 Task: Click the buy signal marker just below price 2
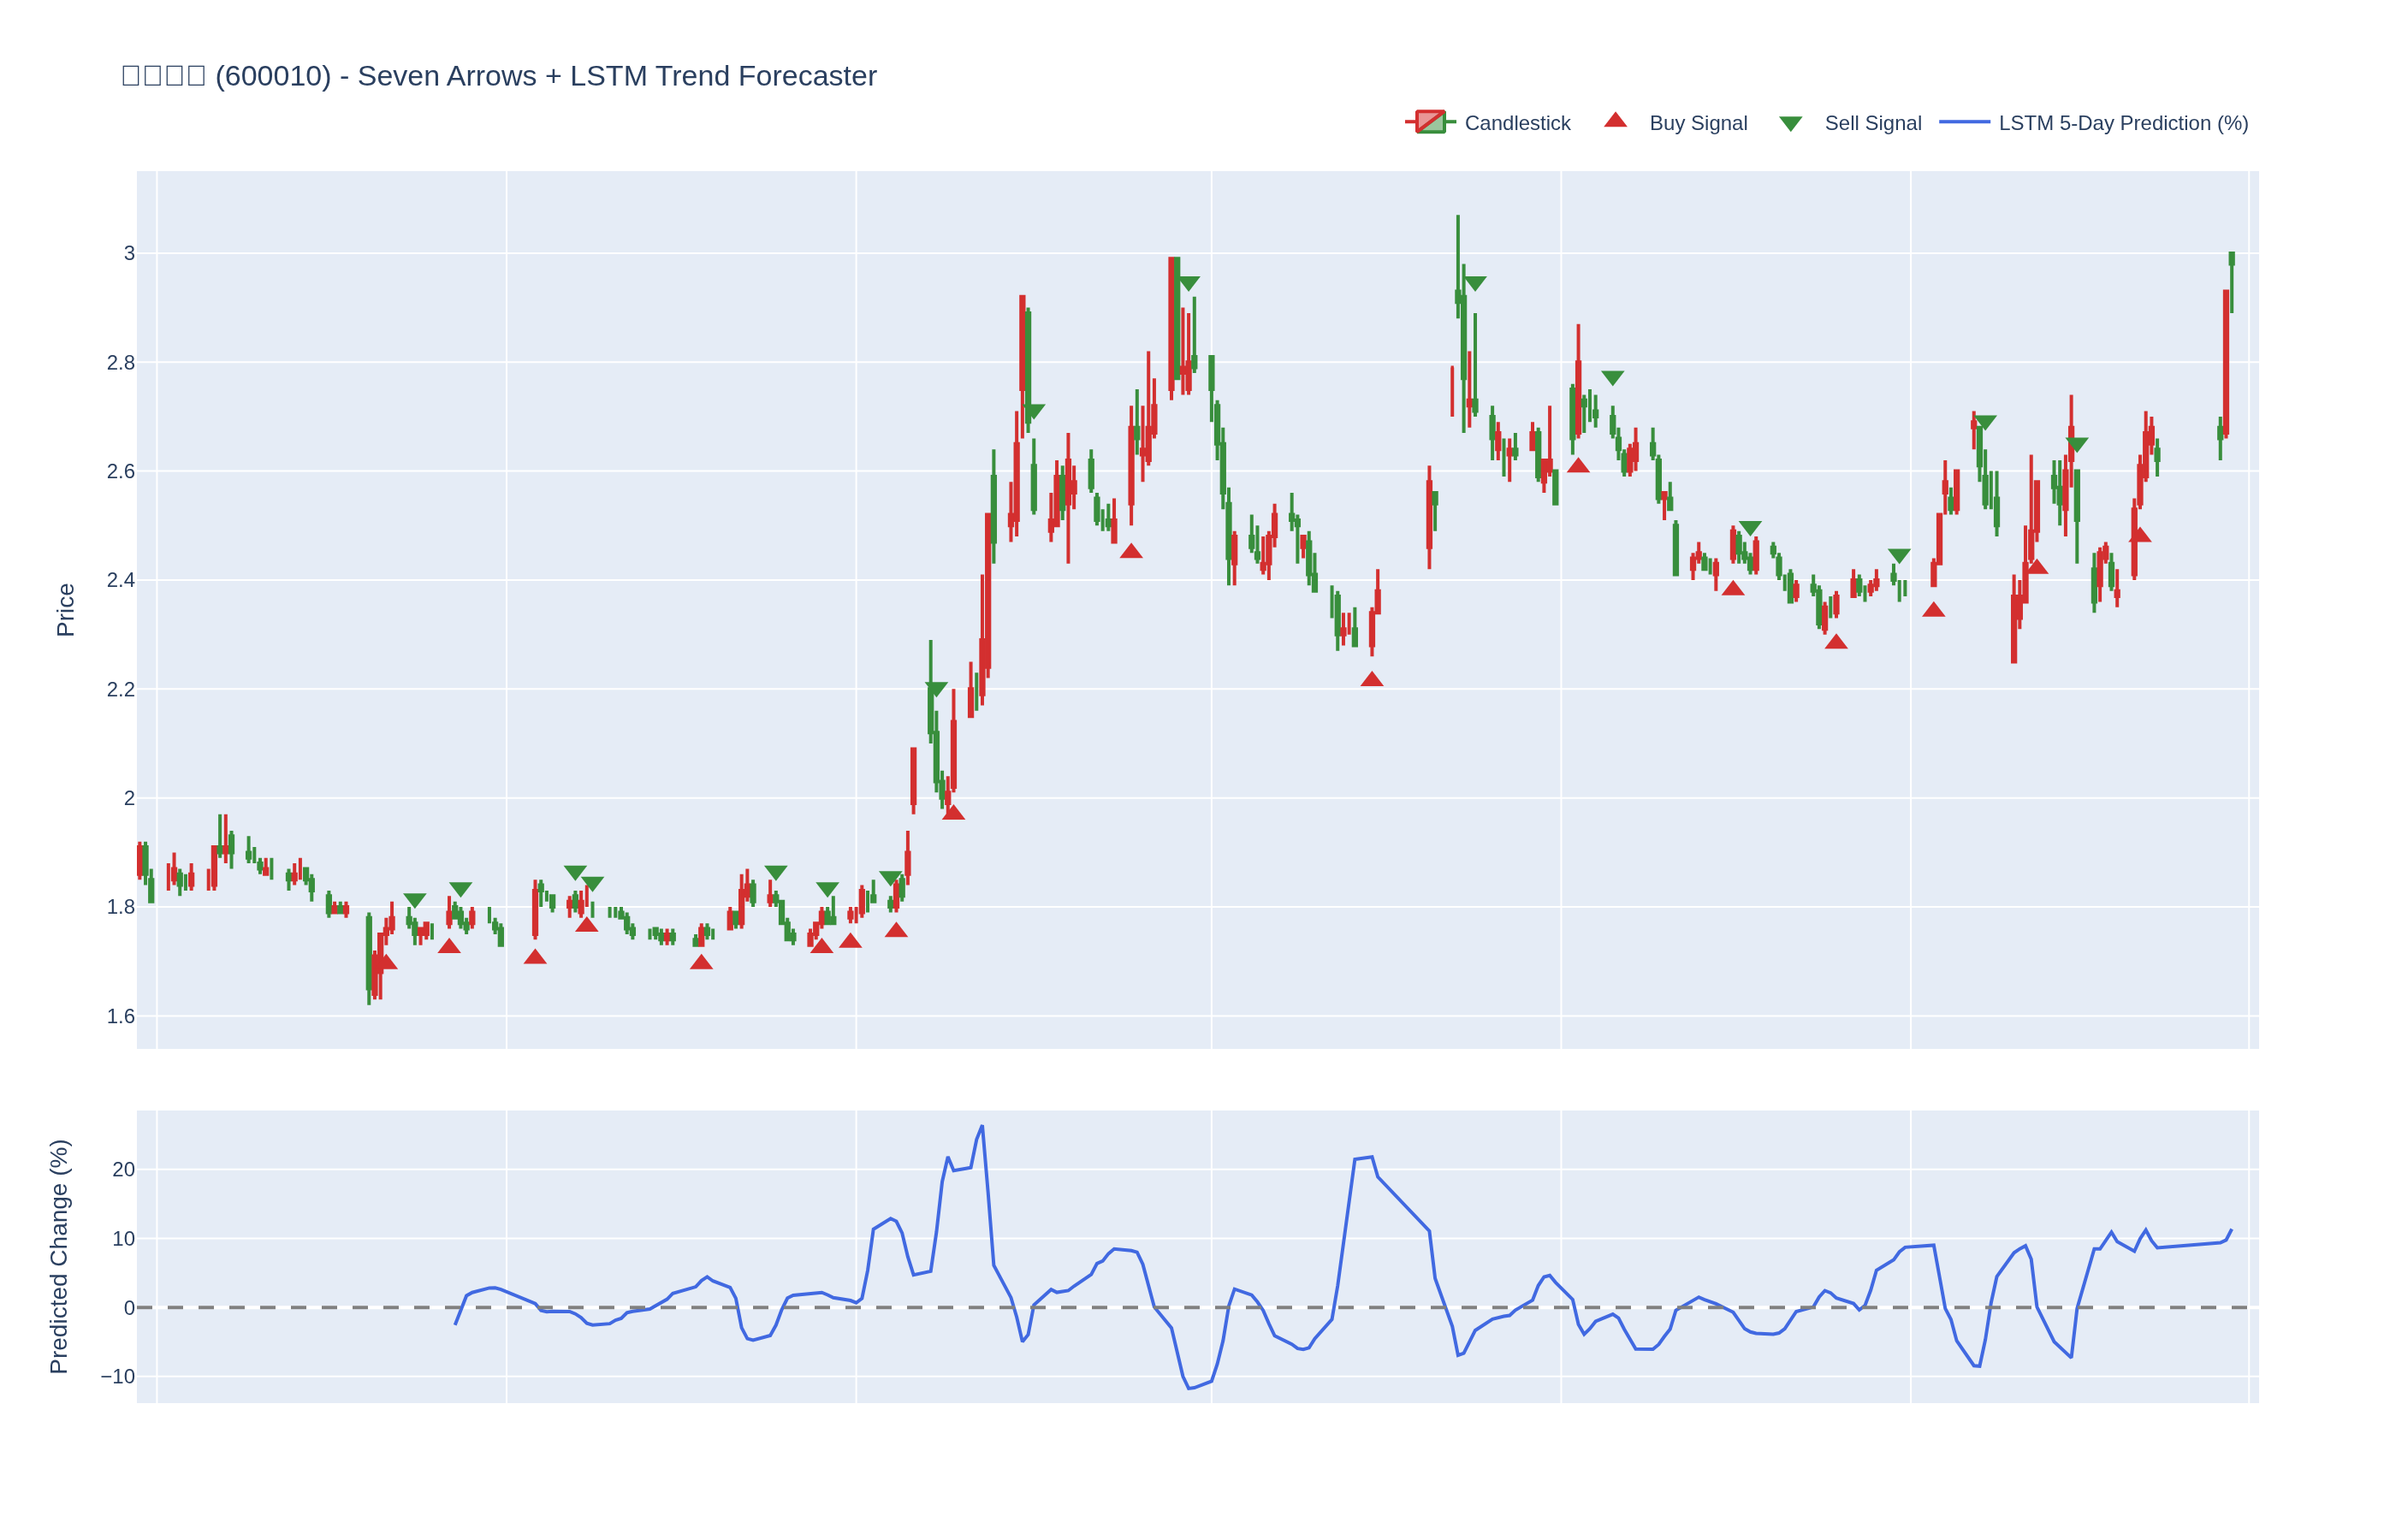click(953, 813)
